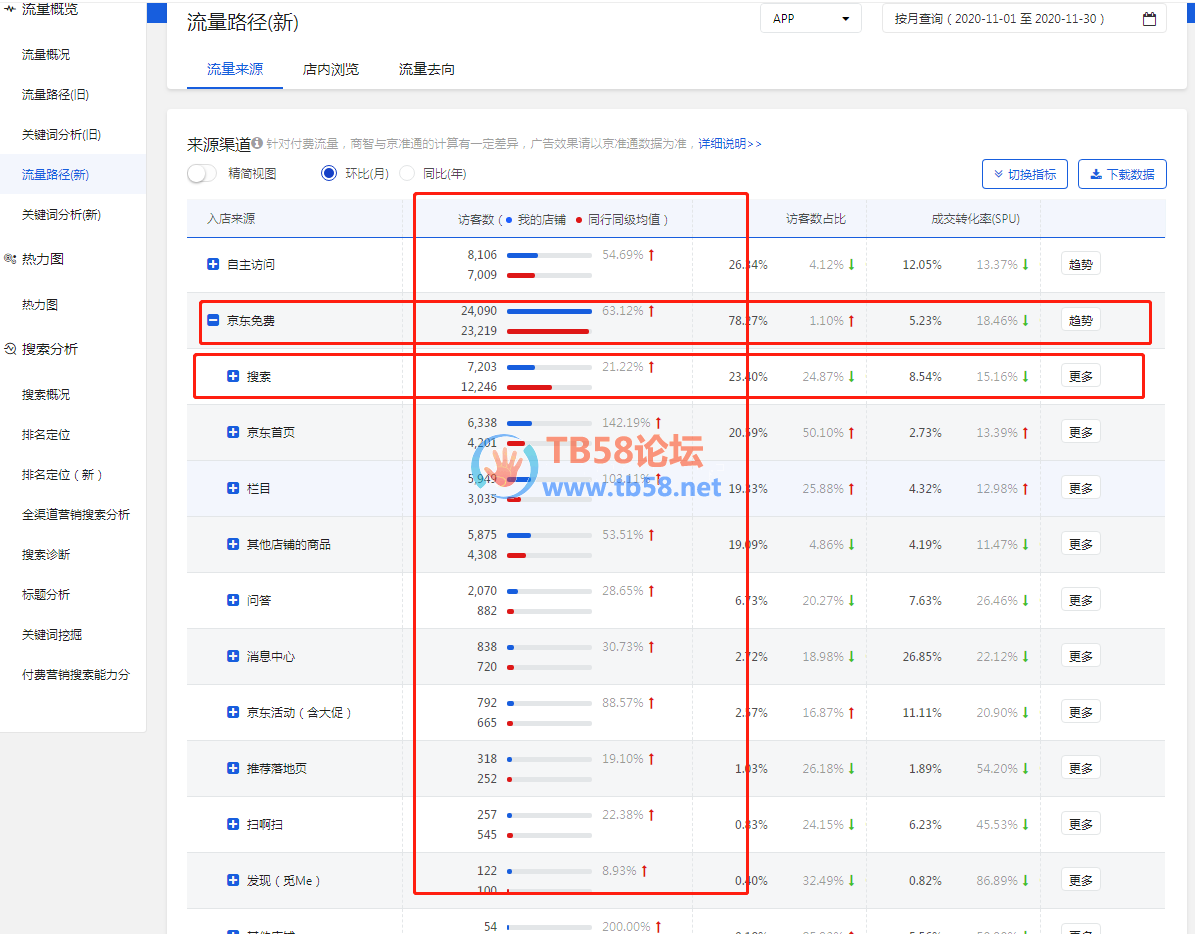Image resolution: width=1195 pixels, height=934 pixels.
Task: Open 排名定位（新） in the sidebar
Action: [x=62, y=475]
